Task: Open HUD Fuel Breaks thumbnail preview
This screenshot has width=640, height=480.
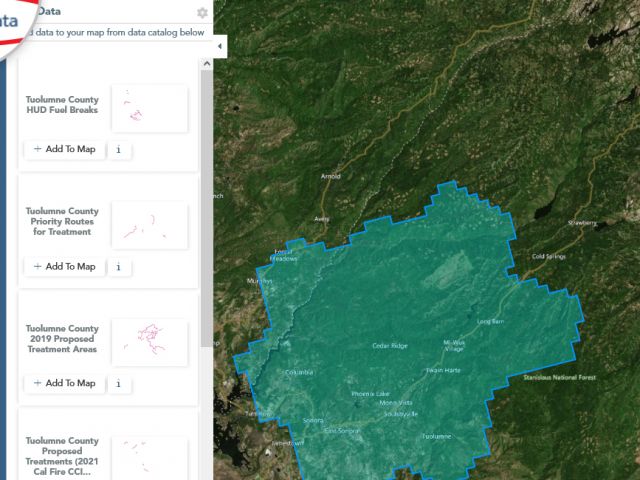Action: [x=149, y=109]
